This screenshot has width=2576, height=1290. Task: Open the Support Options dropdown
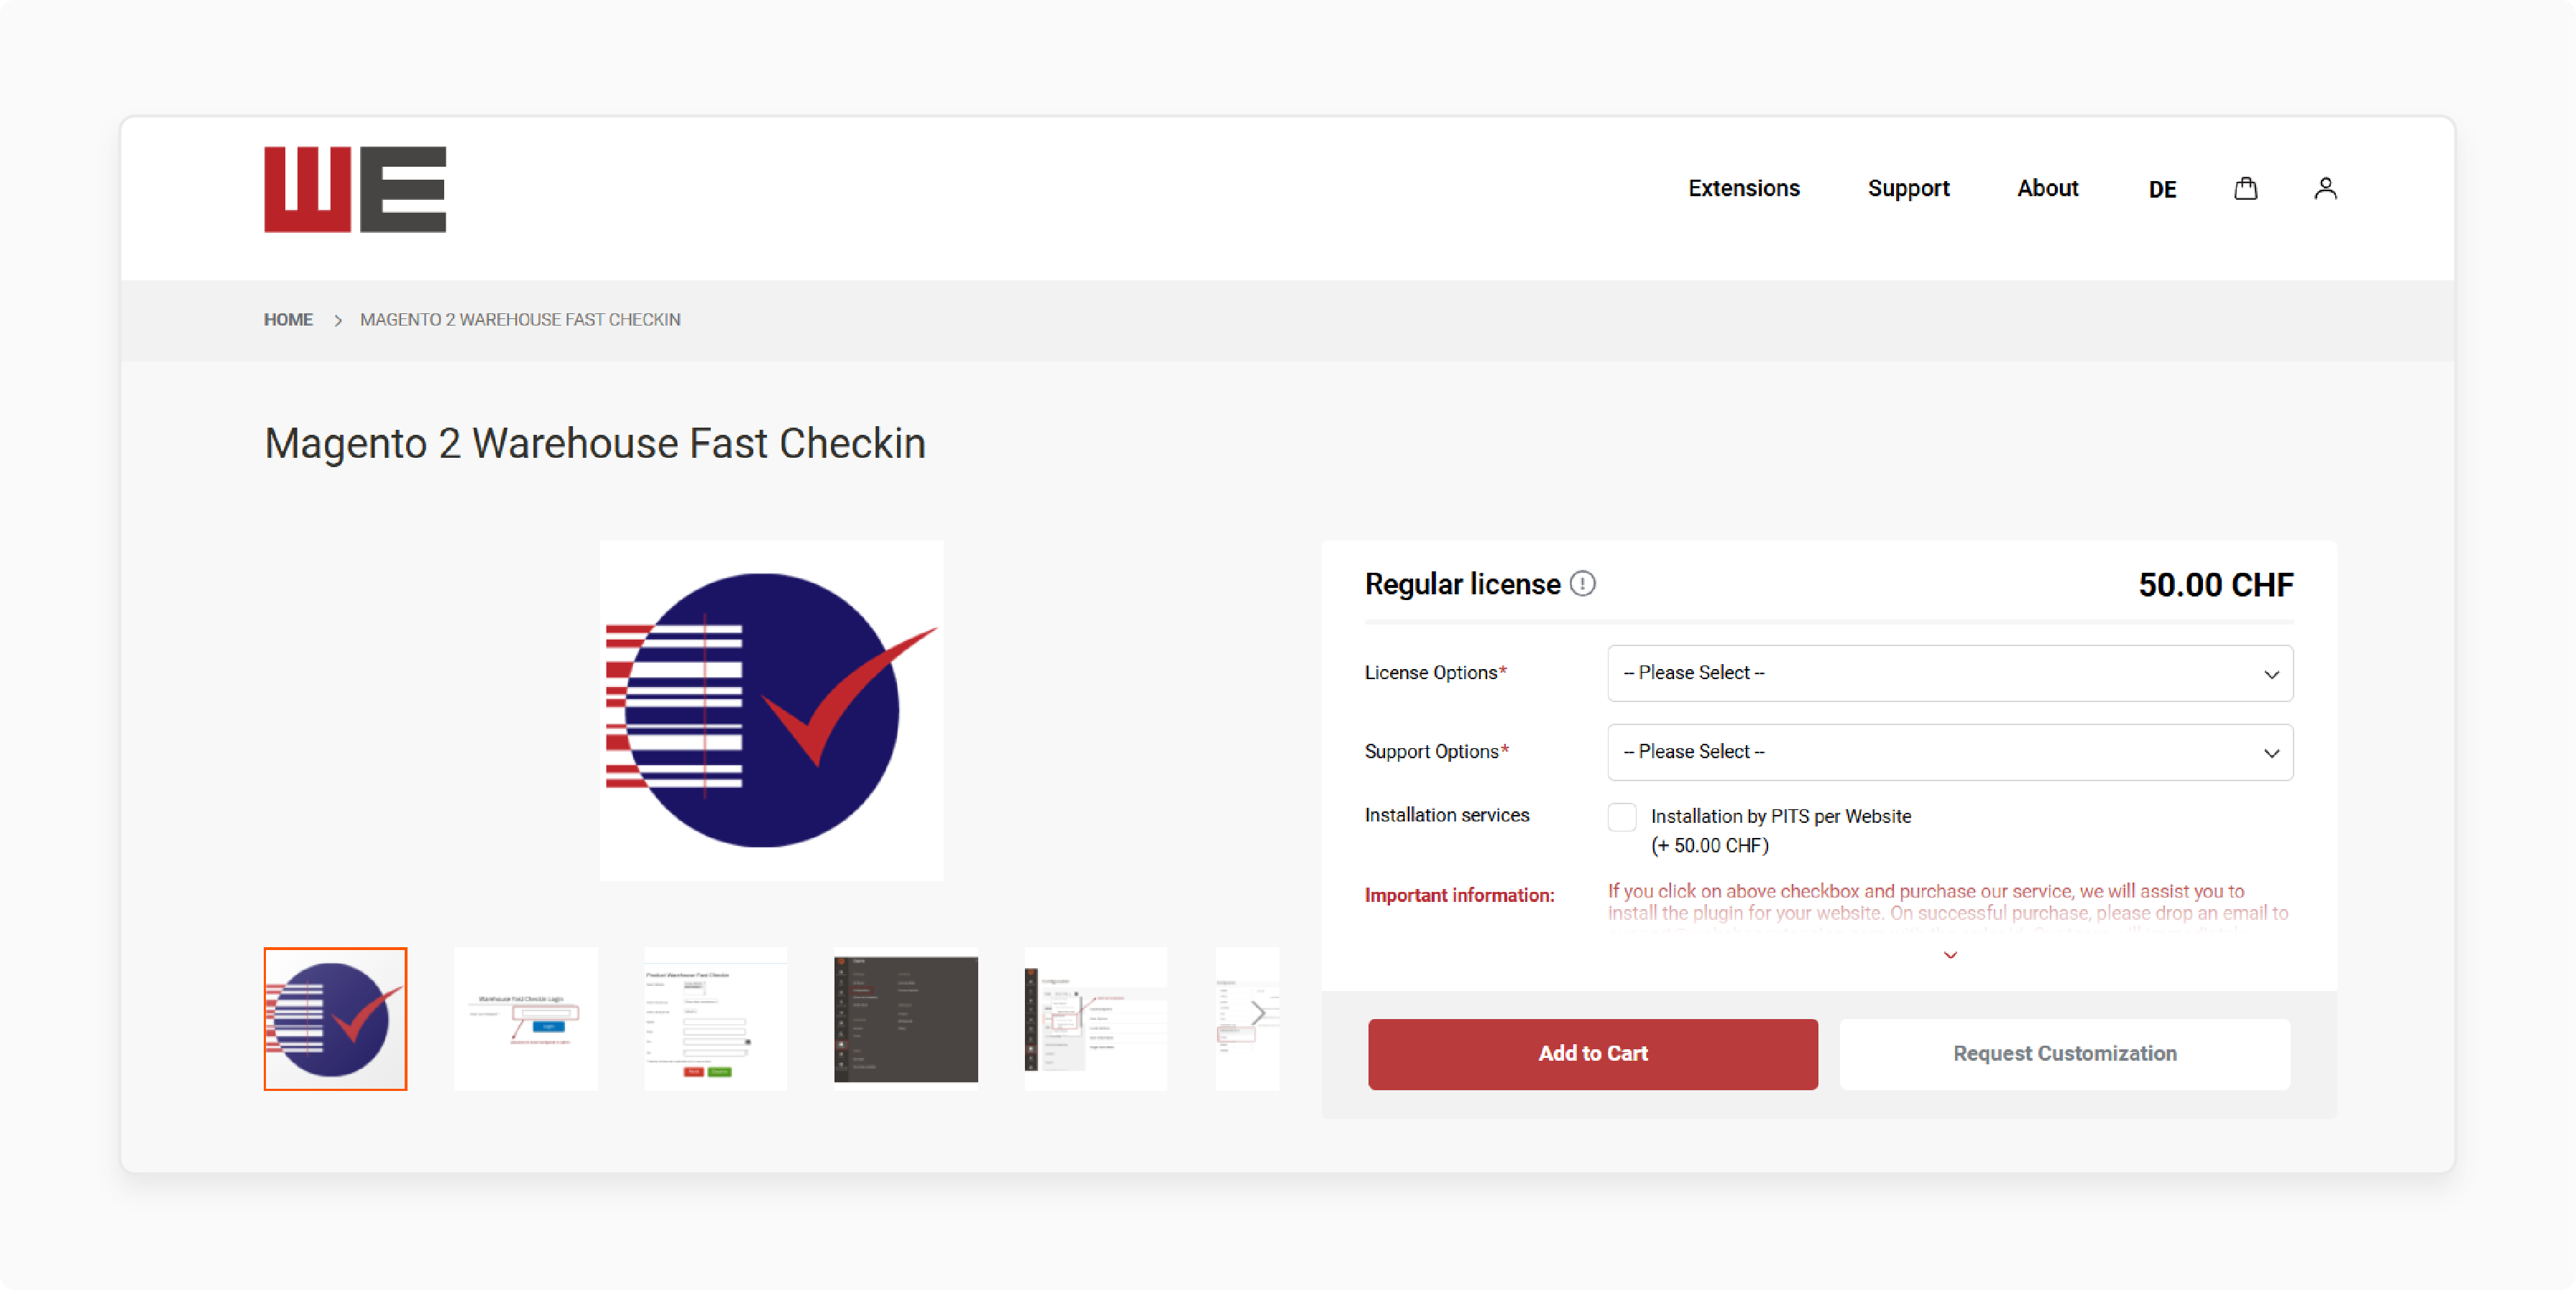click(x=1950, y=752)
